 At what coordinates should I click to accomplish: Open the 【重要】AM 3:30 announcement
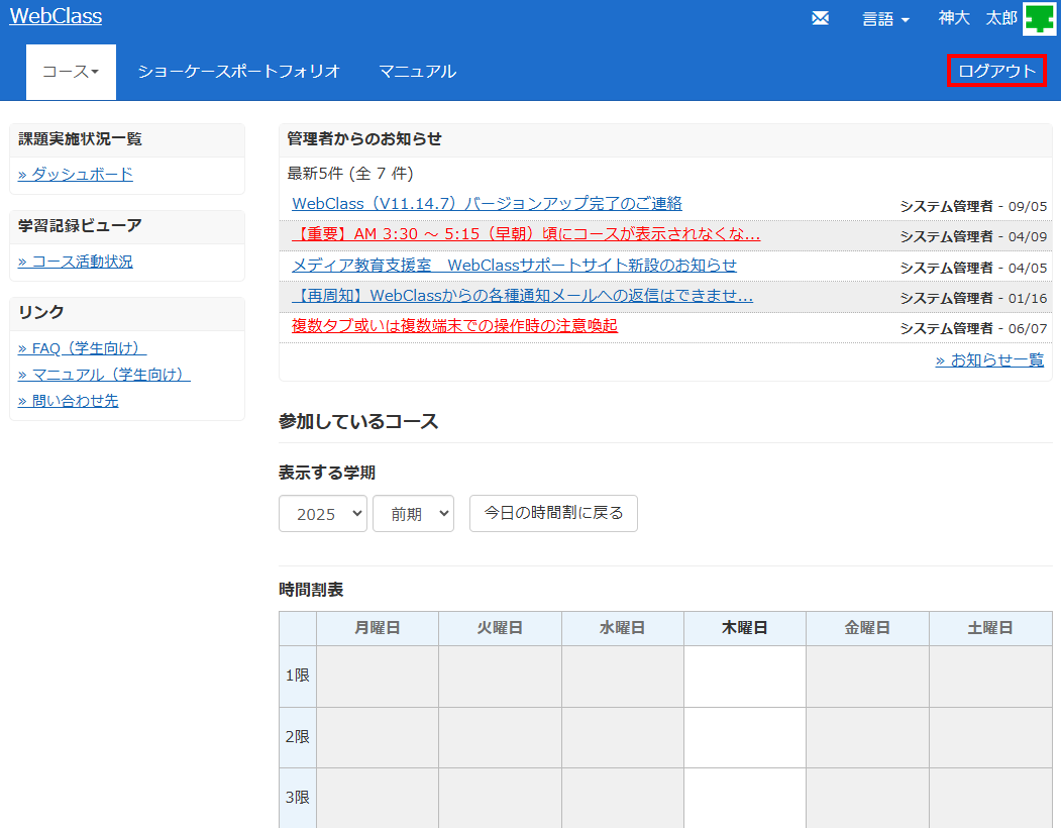click(x=526, y=234)
